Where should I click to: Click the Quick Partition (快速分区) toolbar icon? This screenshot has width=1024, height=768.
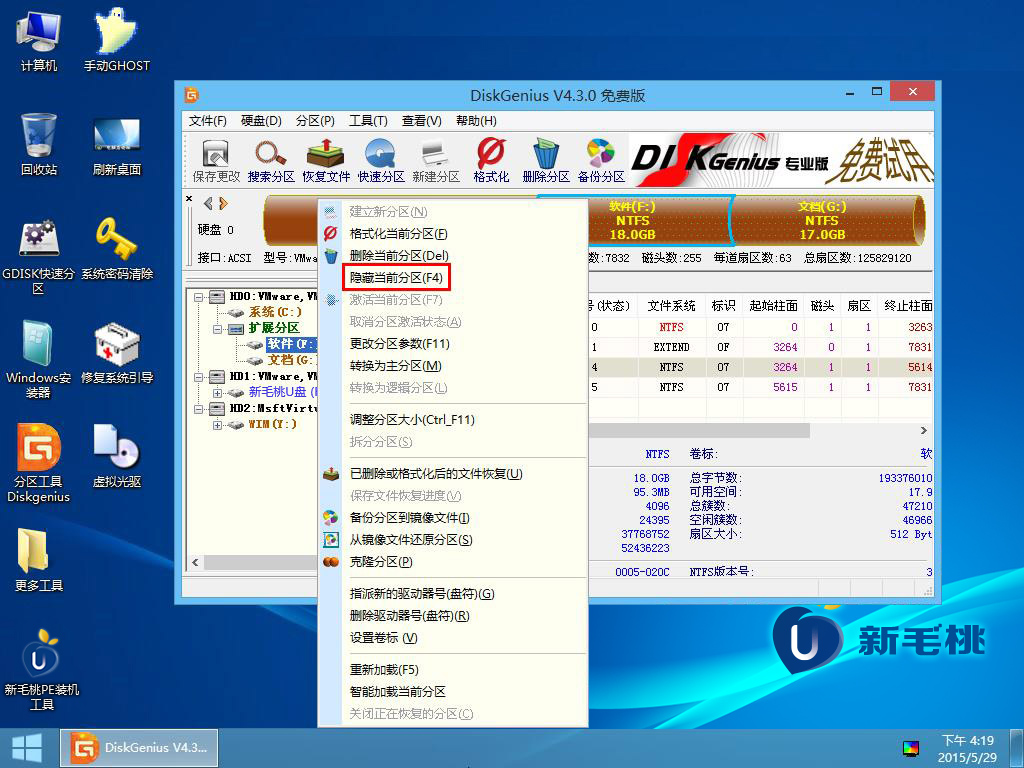381,160
